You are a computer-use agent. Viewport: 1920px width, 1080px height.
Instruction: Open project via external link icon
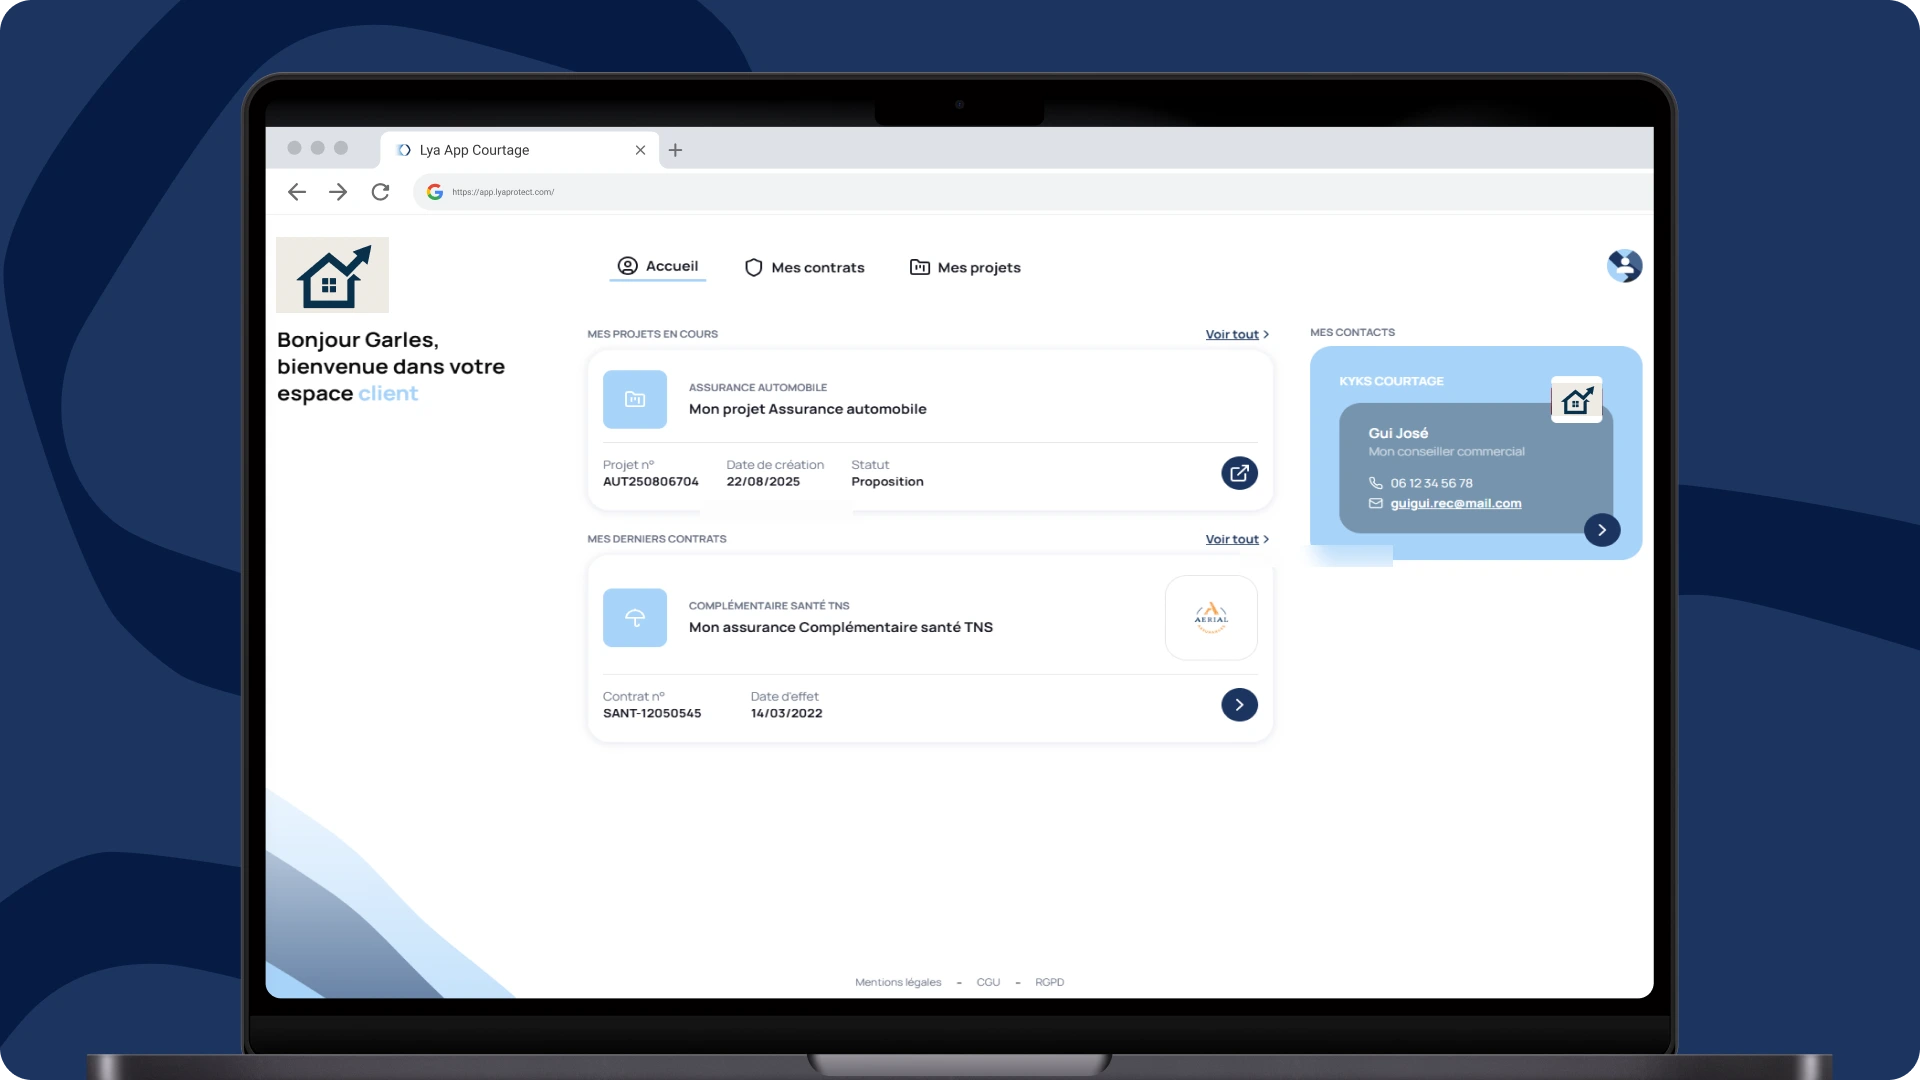pyautogui.click(x=1239, y=473)
